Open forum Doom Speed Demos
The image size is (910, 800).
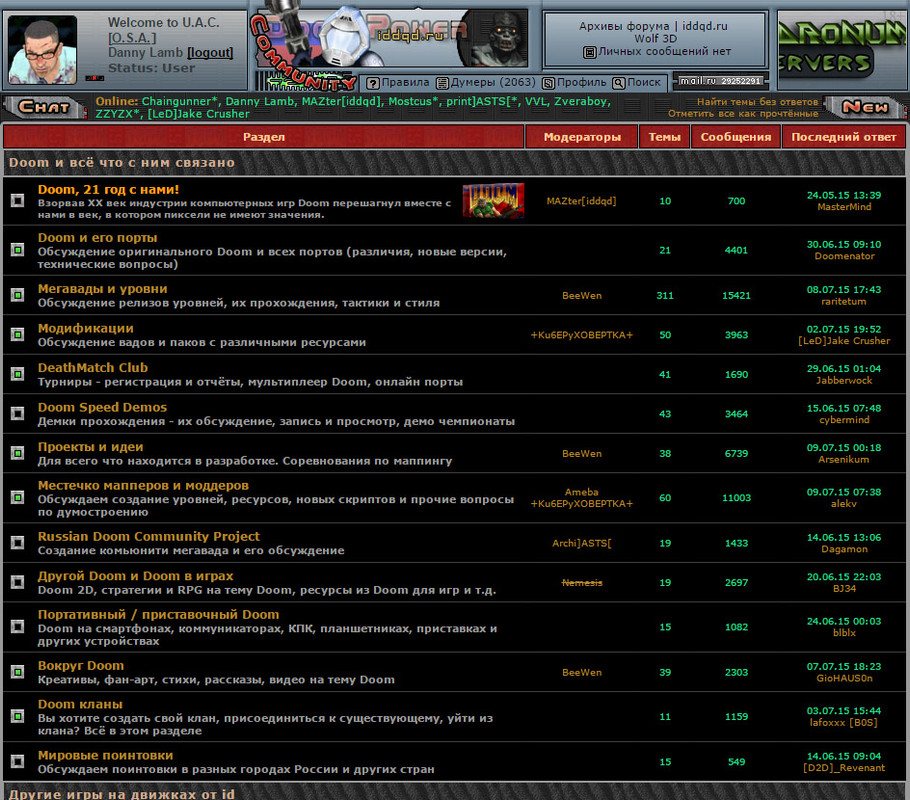[102, 407]
